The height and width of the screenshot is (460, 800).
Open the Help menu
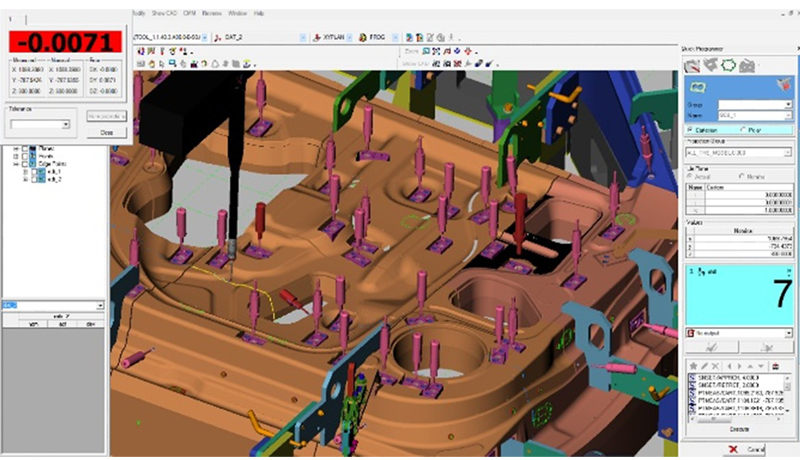click(x=260, y=14)
